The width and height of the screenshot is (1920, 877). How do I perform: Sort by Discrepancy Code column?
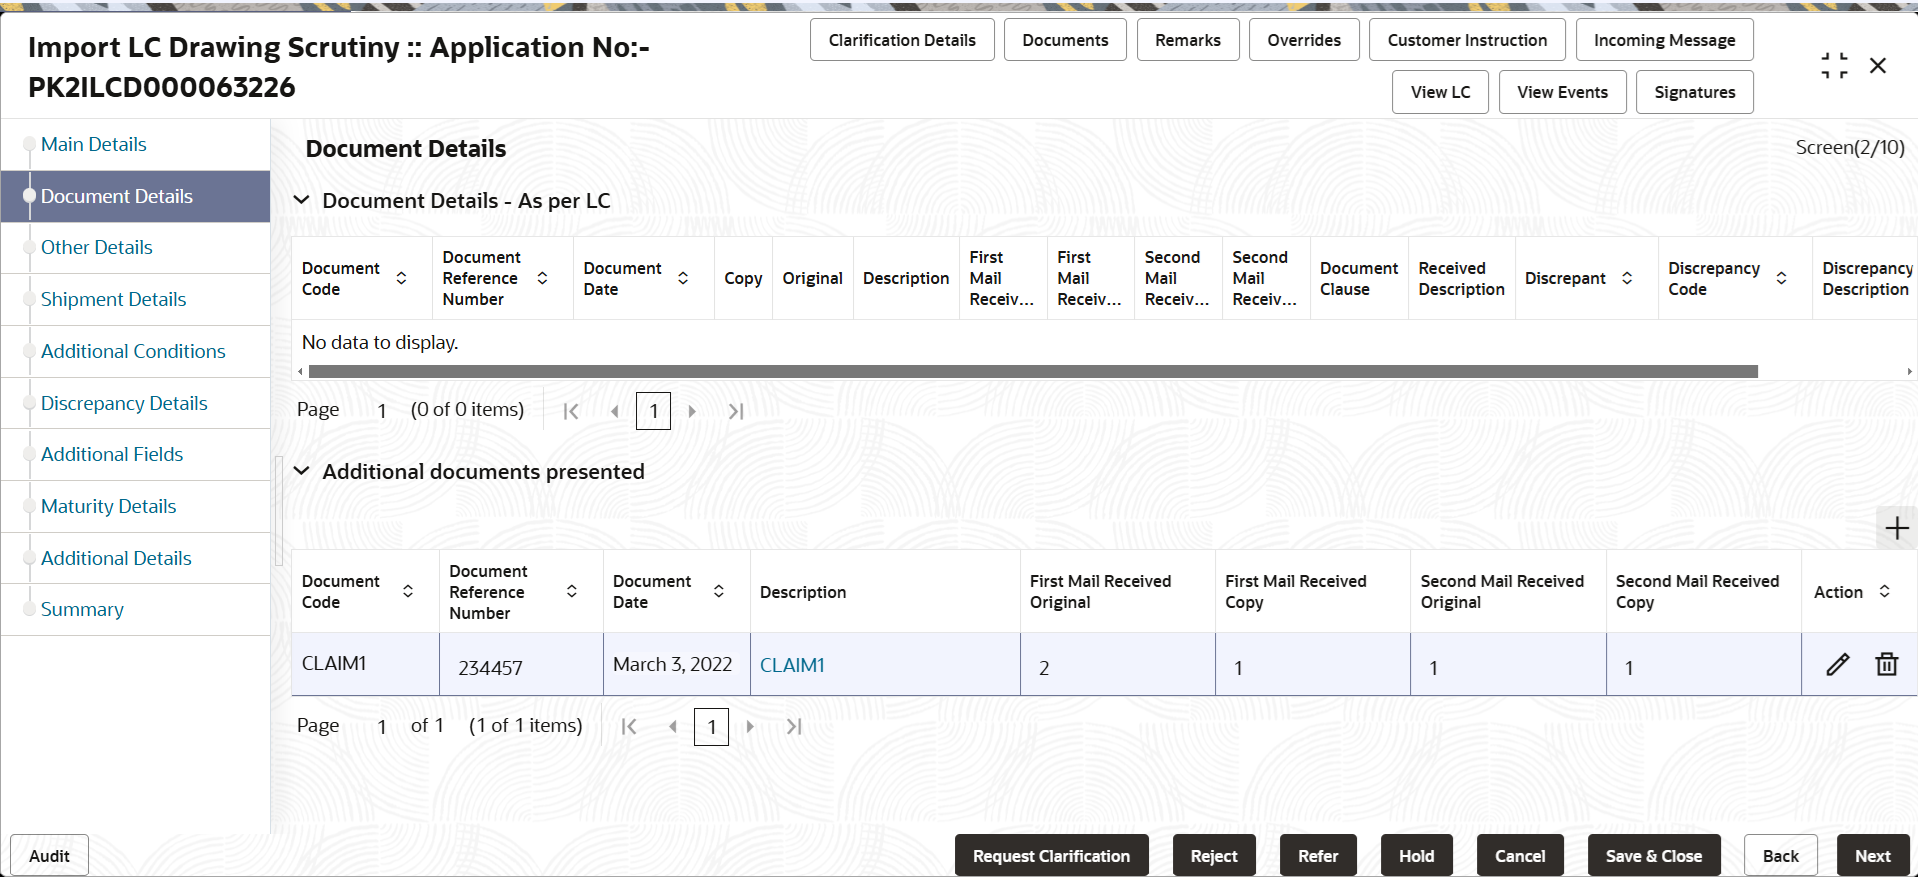pyautogui.click(x=1781, y=278)
